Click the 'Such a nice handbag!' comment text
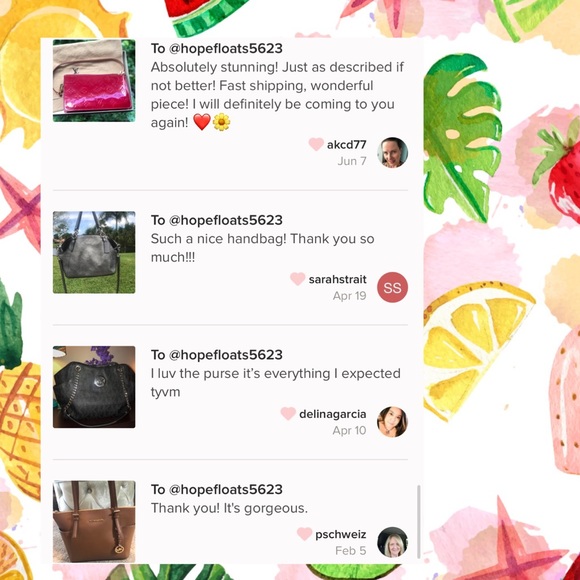Viewport: 580px width, 580px height. pos(263,248)
